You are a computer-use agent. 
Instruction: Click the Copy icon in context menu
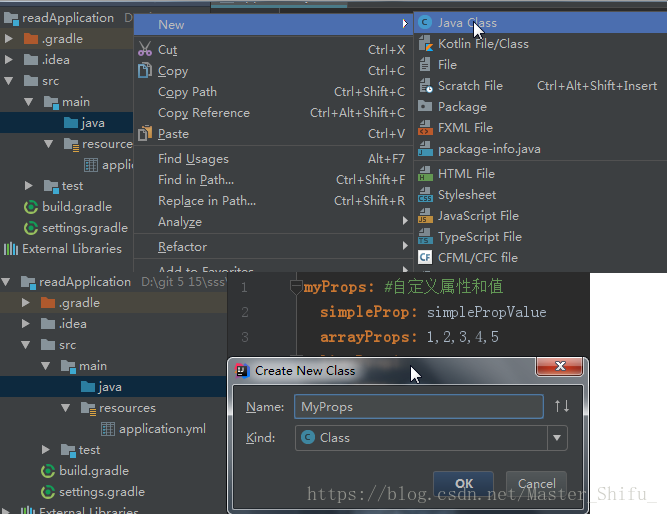pyautogui.click(x=145, y=71)
